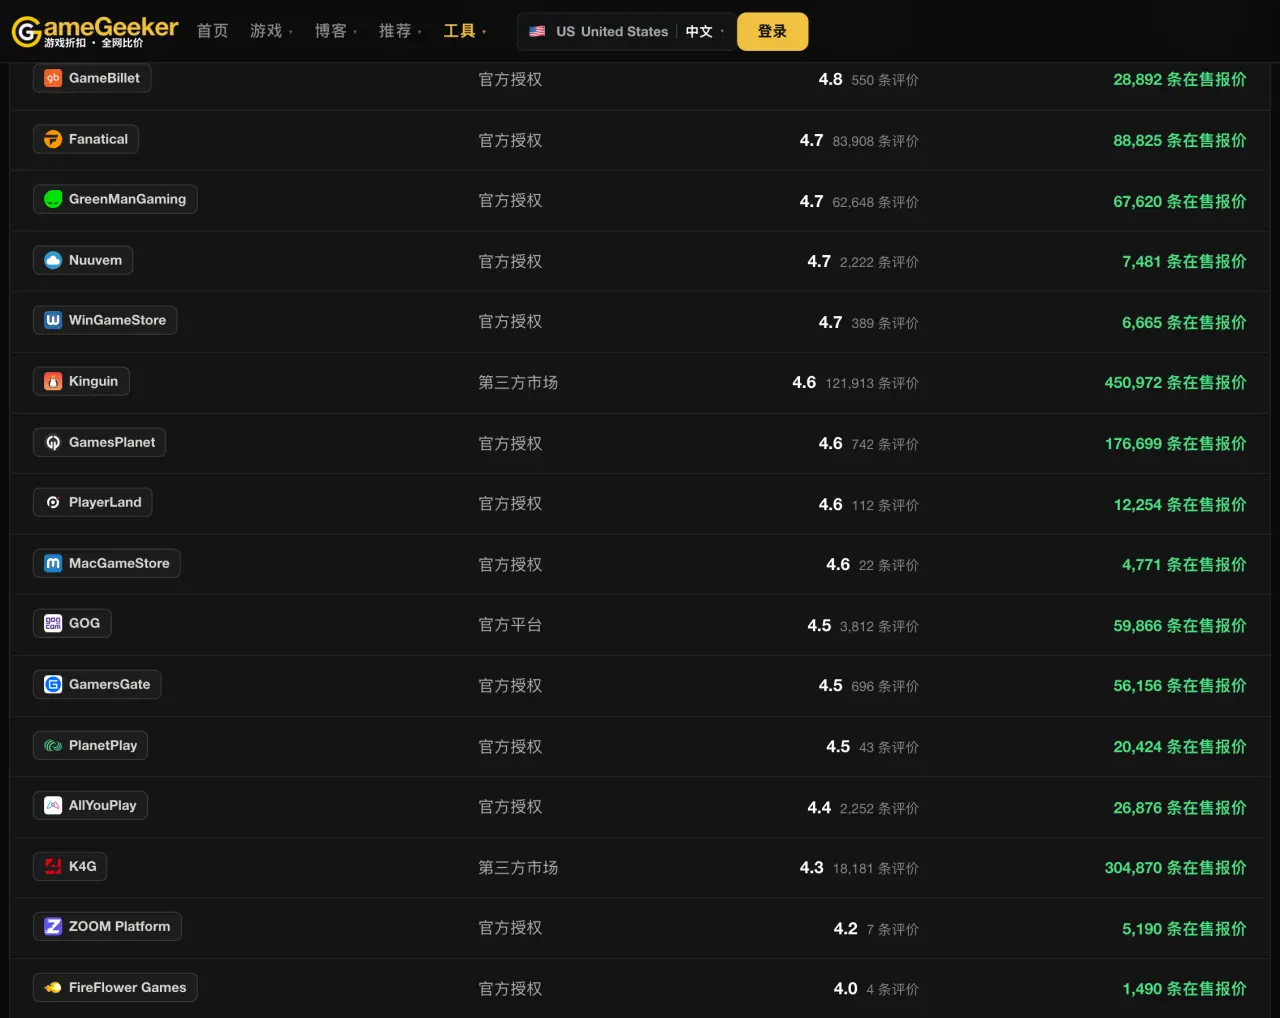This screenshot has width=1280, height=1018.
Task: Click the Kinguin penguin icon
Action: tap(53, 381)
